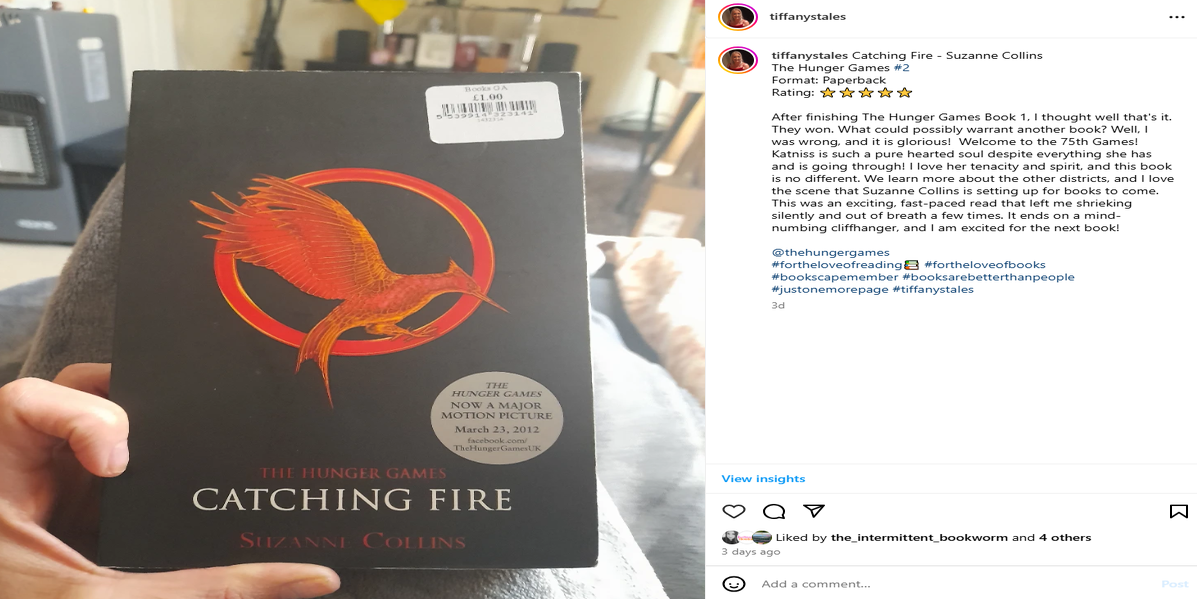Screen dimensions: 1197x599
Task: Click View insights link
Action: click(x=763, y=478)
